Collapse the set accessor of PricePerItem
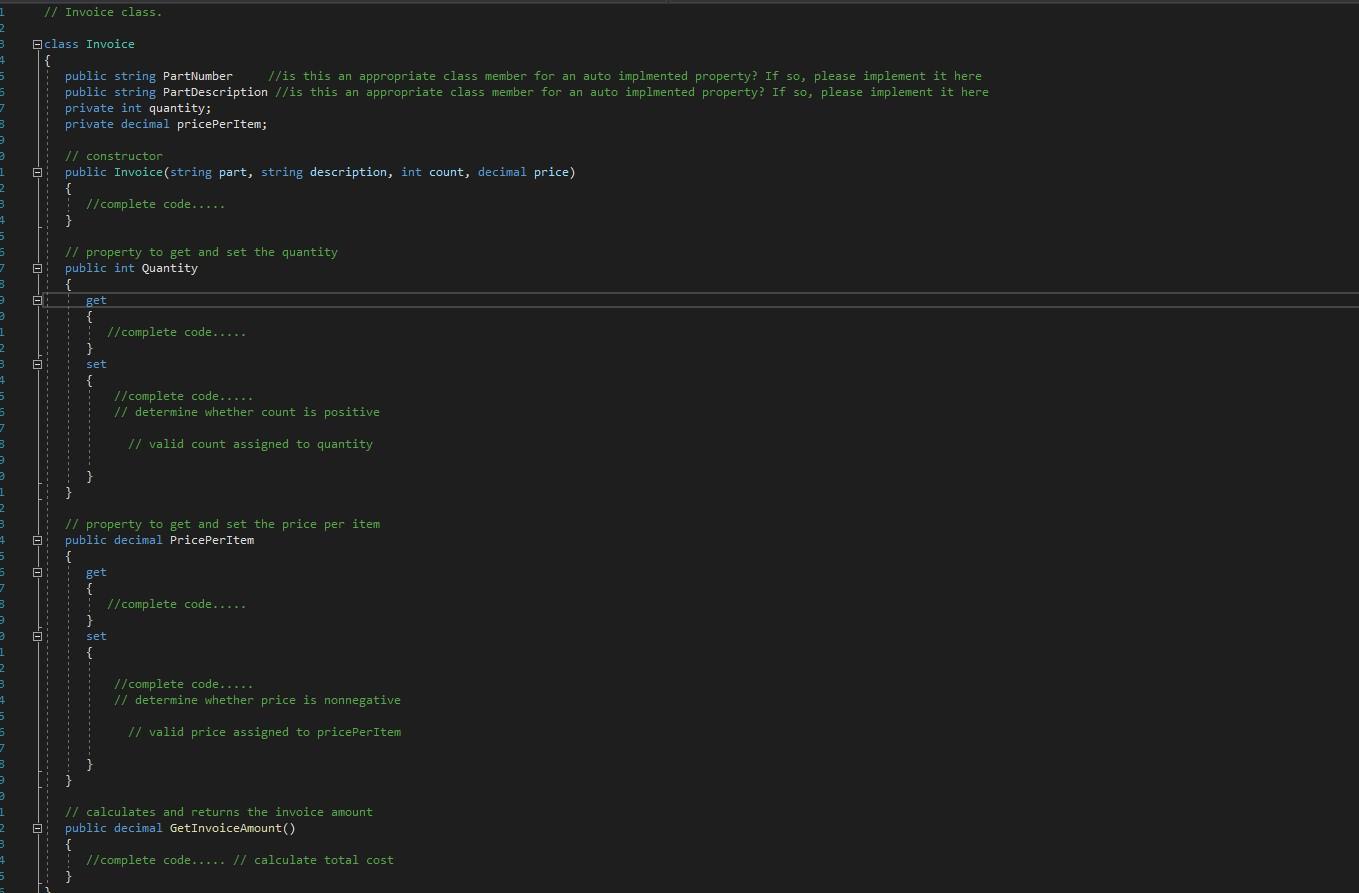Screen dimensions: 1359x893 point(36,635)
